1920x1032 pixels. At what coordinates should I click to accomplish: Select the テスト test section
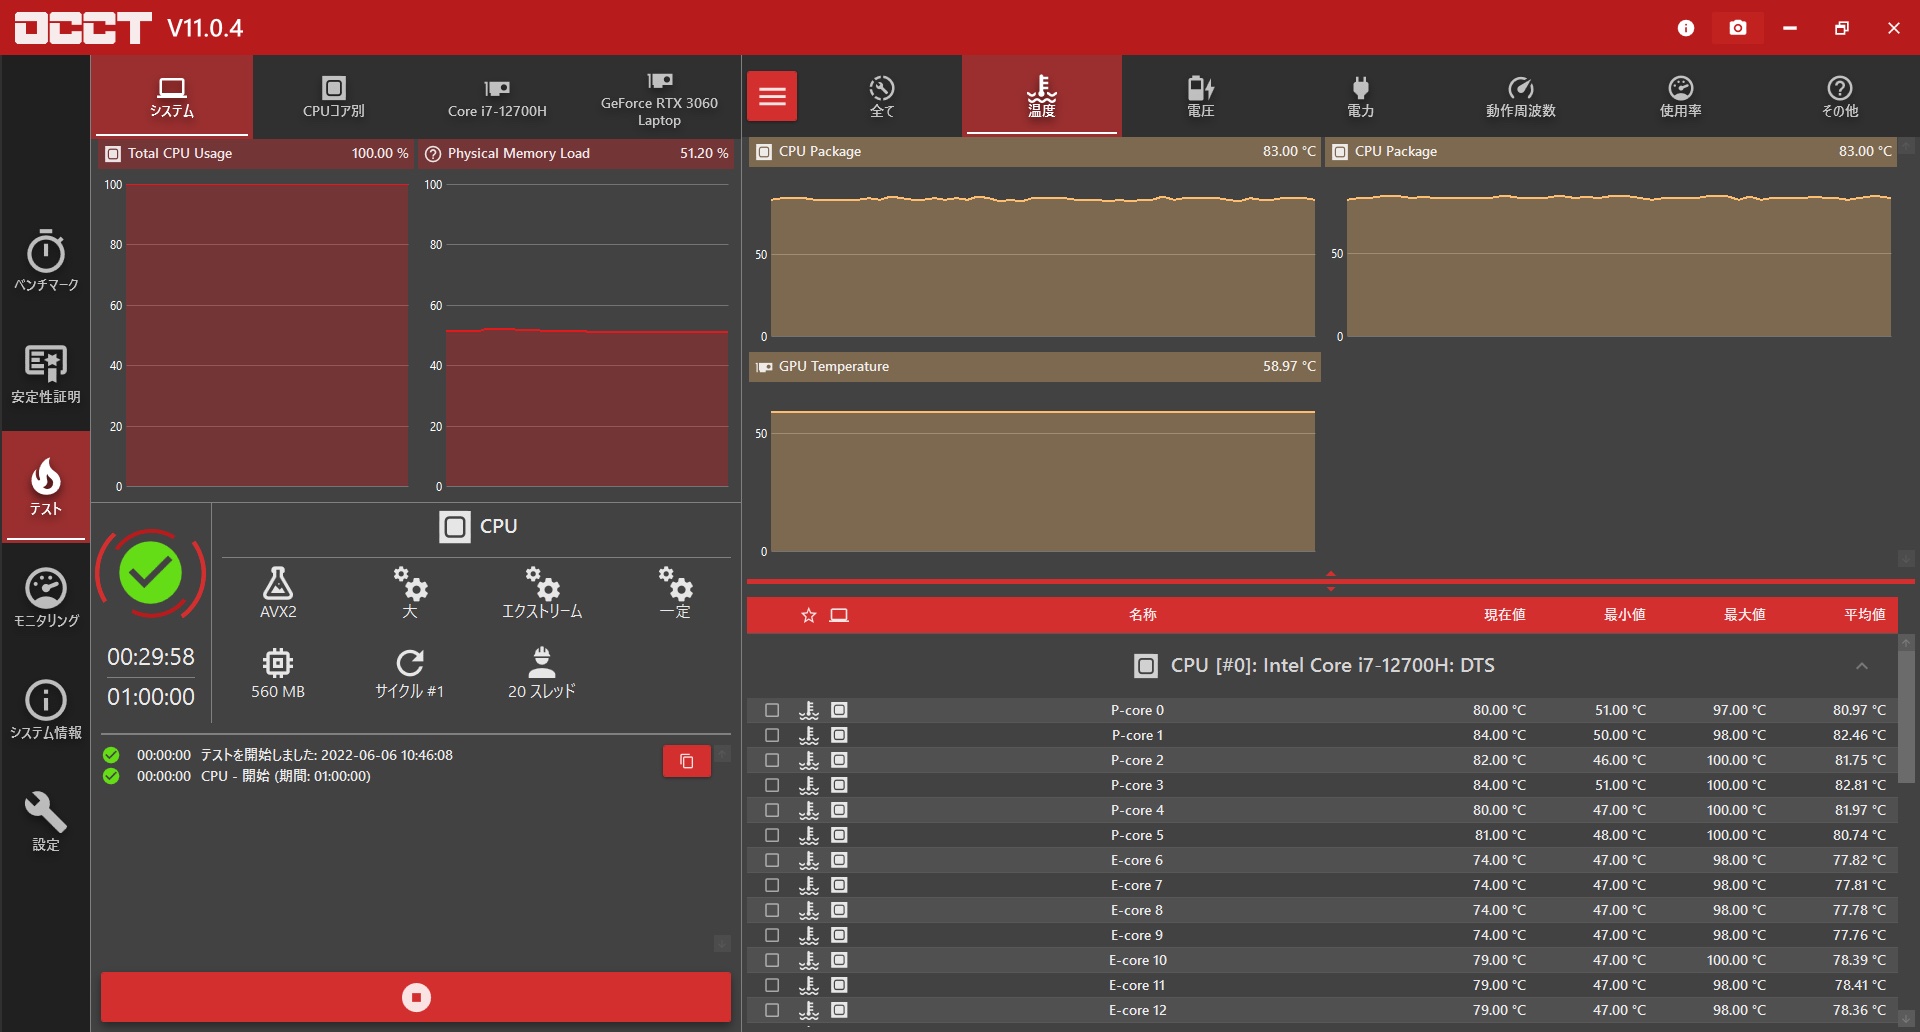(46, 487)
